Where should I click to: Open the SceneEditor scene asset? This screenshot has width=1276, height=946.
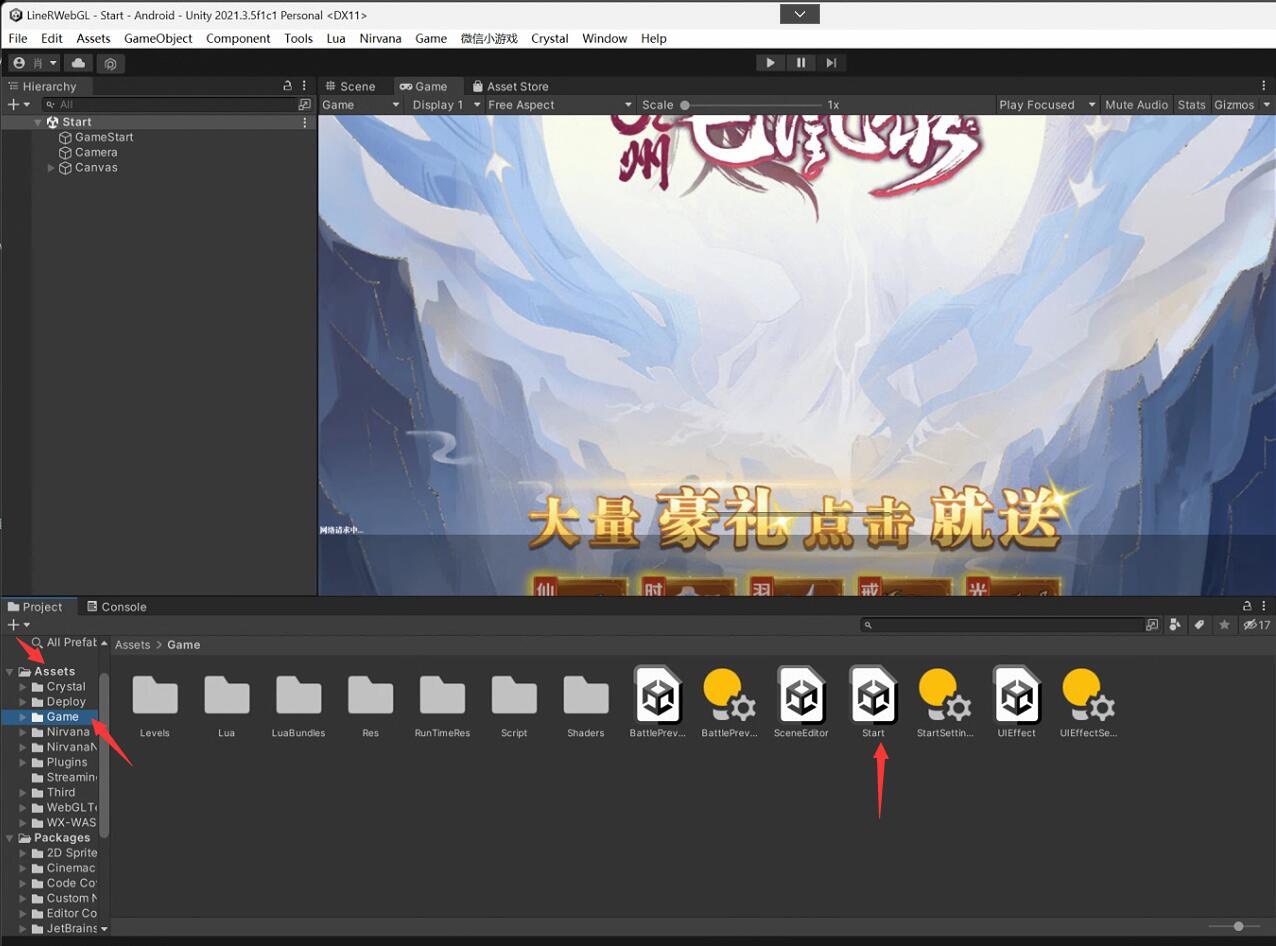tap(801, 696)
